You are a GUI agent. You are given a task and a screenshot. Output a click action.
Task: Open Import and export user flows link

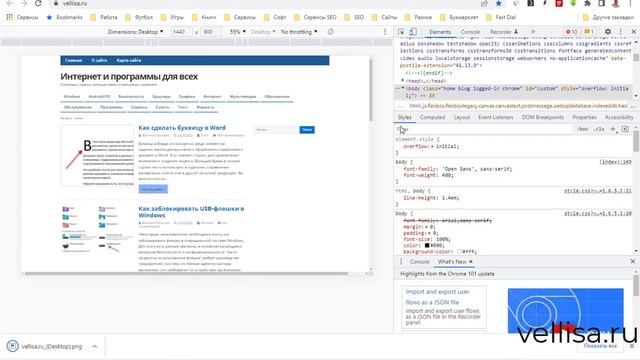[437, 297]
